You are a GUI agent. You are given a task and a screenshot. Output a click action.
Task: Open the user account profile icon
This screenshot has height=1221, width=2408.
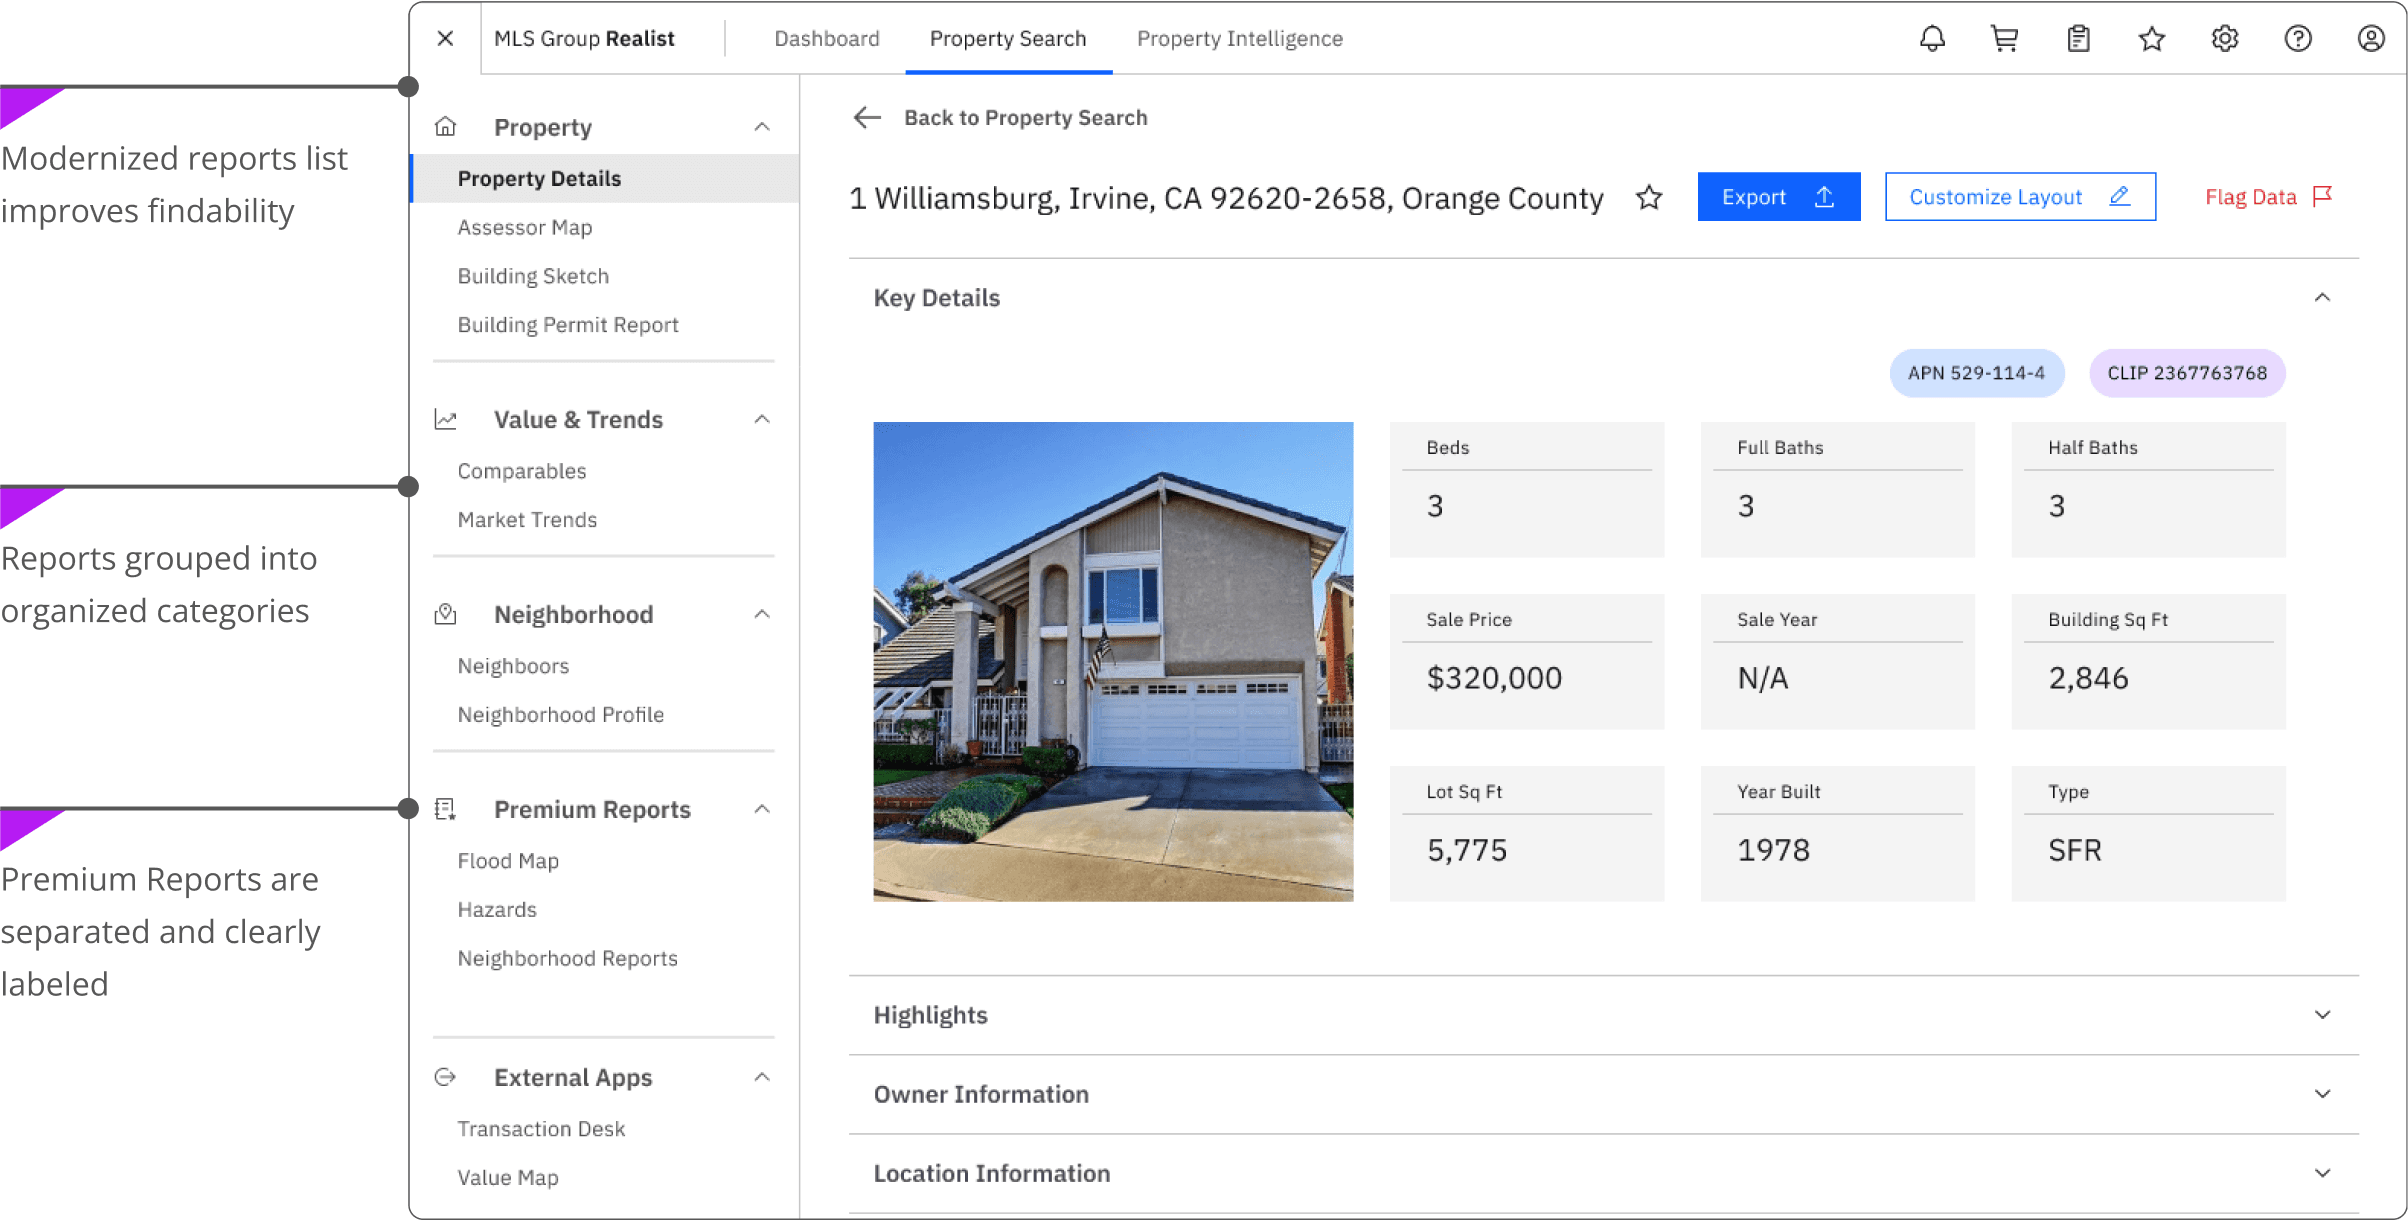click(2370, 38)
